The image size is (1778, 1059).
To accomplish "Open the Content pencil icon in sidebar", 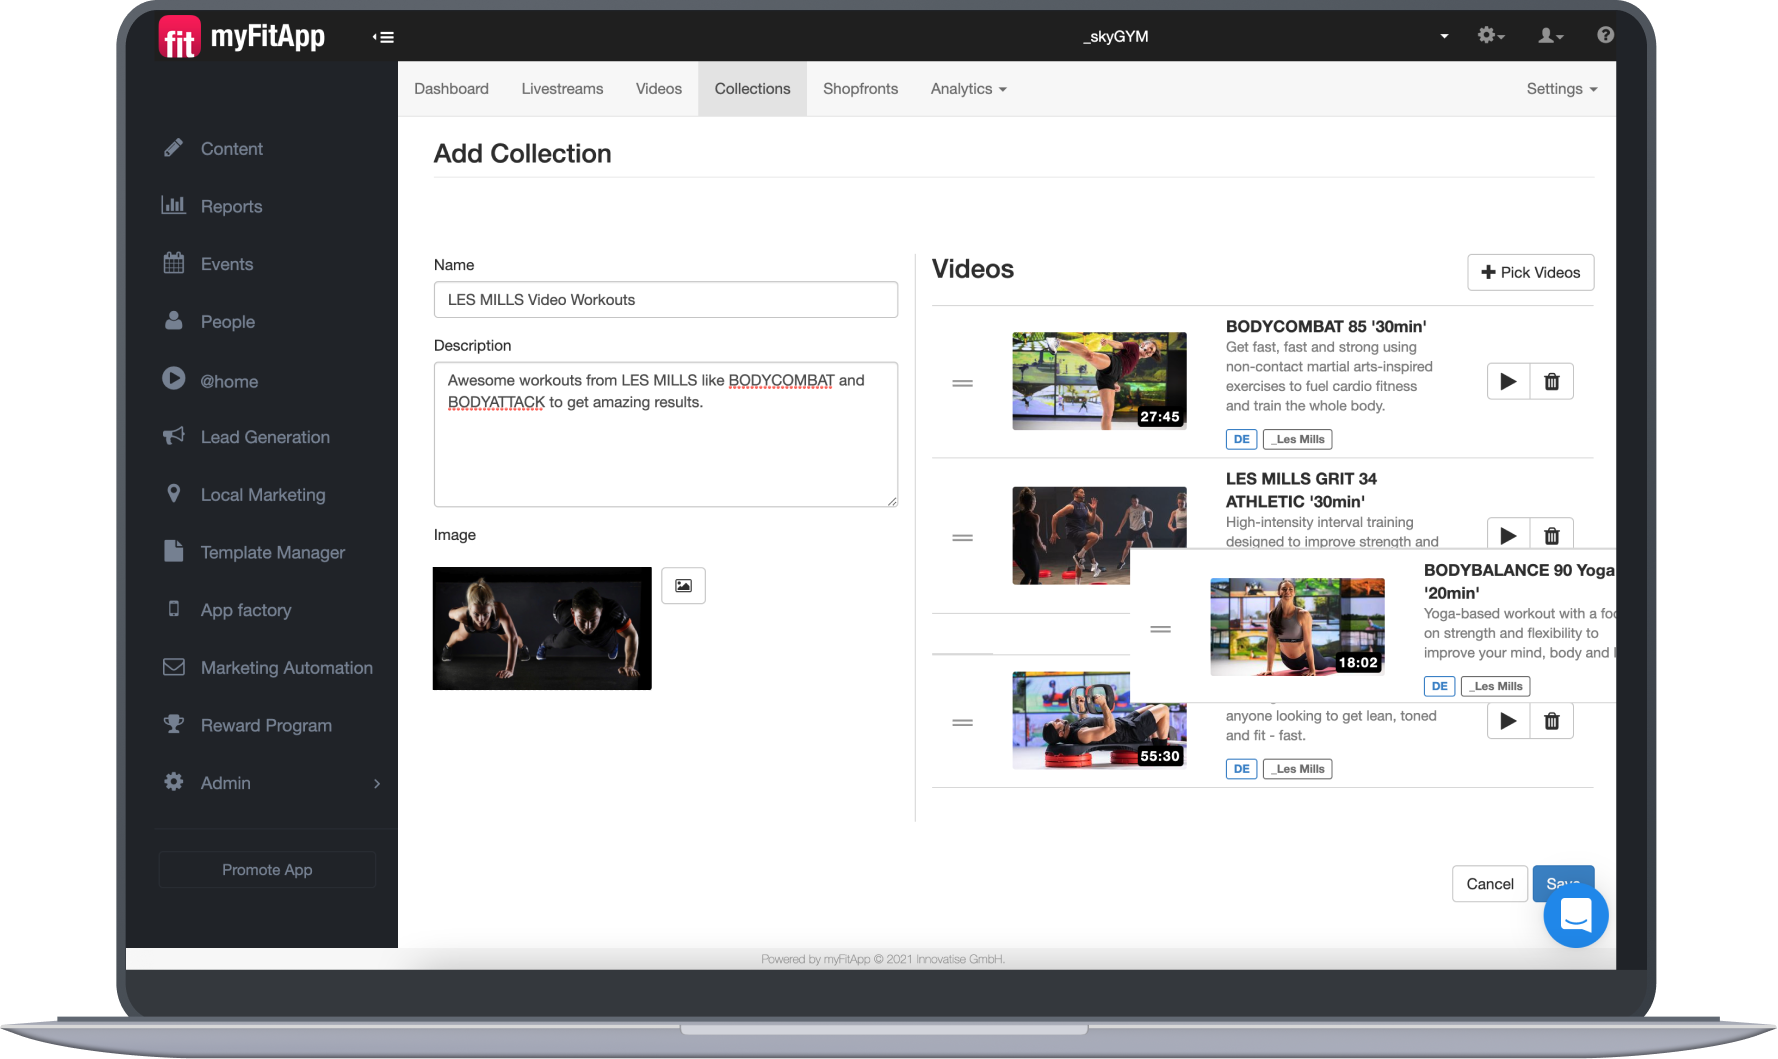I will [x=174, y=148].
